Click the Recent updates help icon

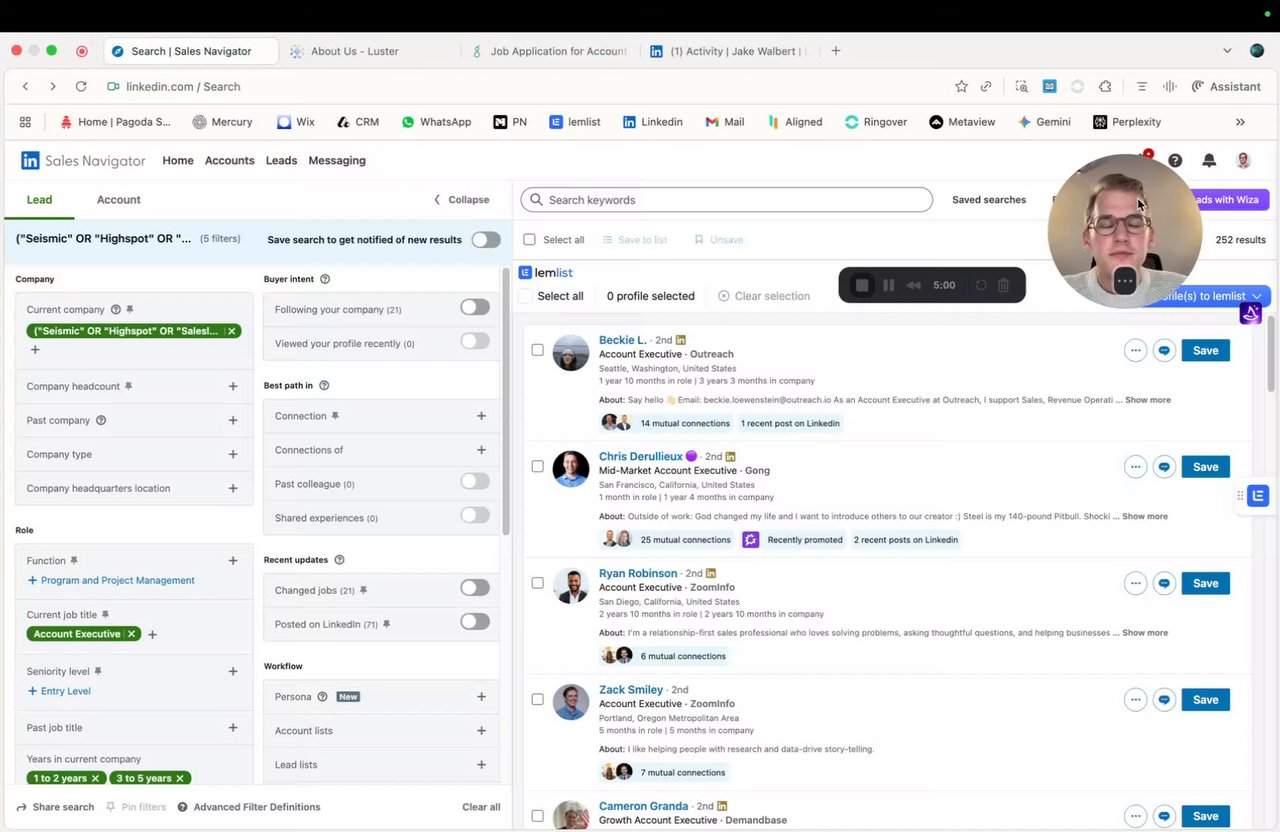[339, 560]
